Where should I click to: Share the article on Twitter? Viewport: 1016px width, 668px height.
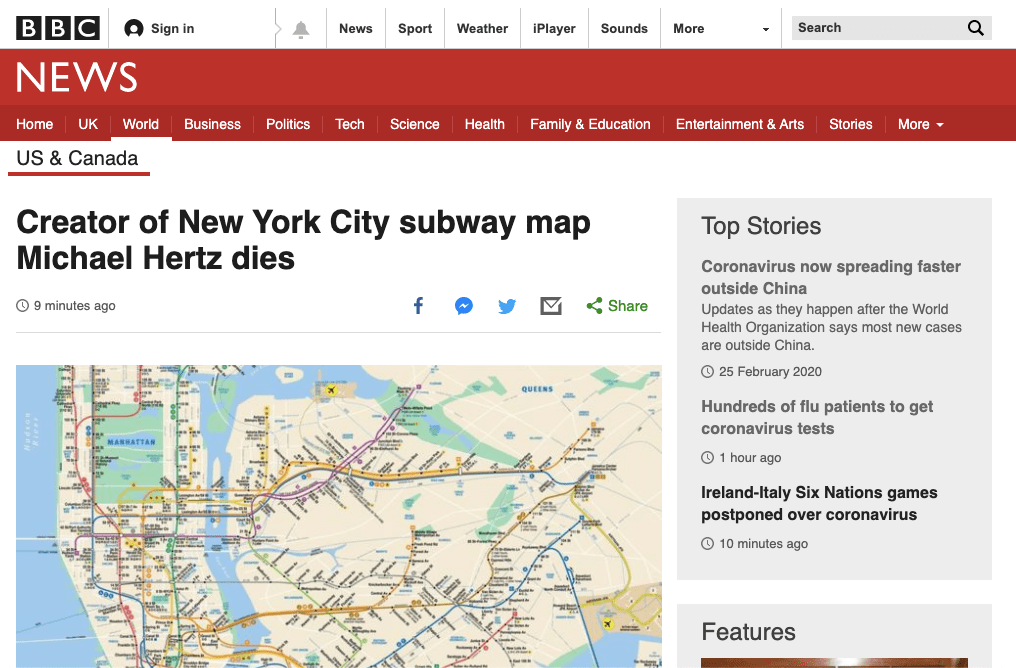pyautogui.click(x=507, y=305)
